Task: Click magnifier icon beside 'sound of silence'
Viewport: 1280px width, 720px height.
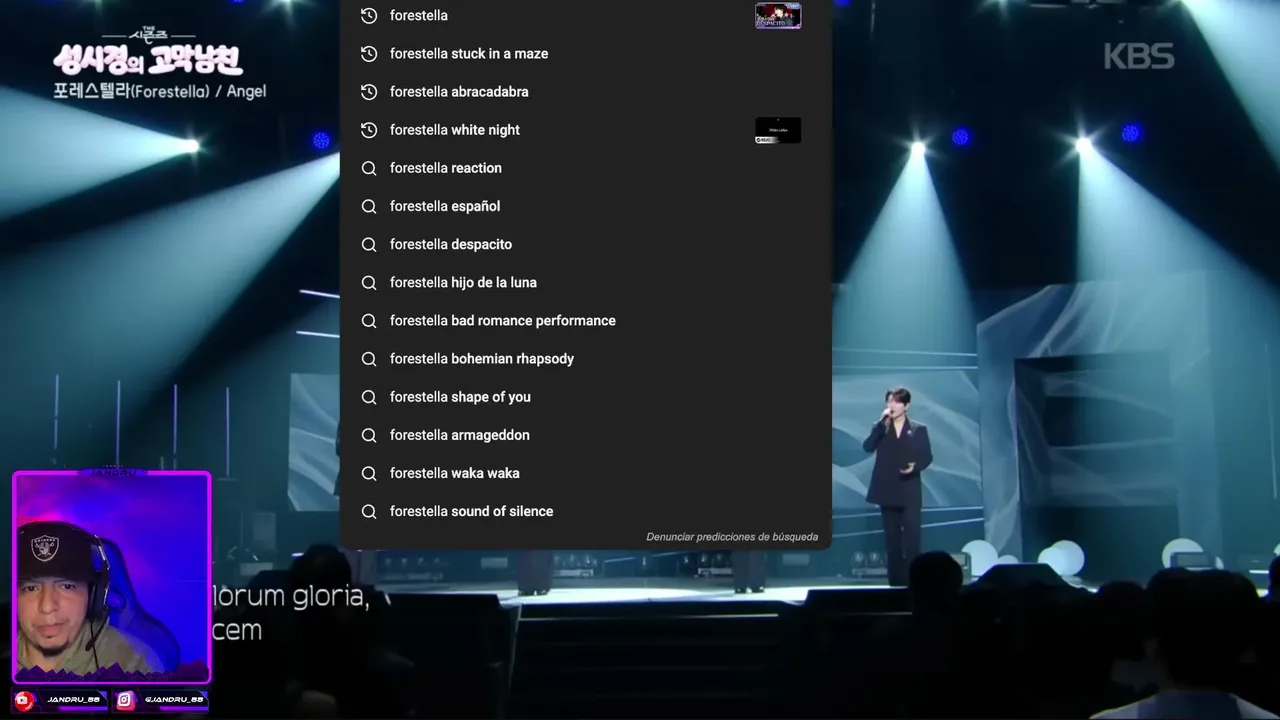Action: 369,511
